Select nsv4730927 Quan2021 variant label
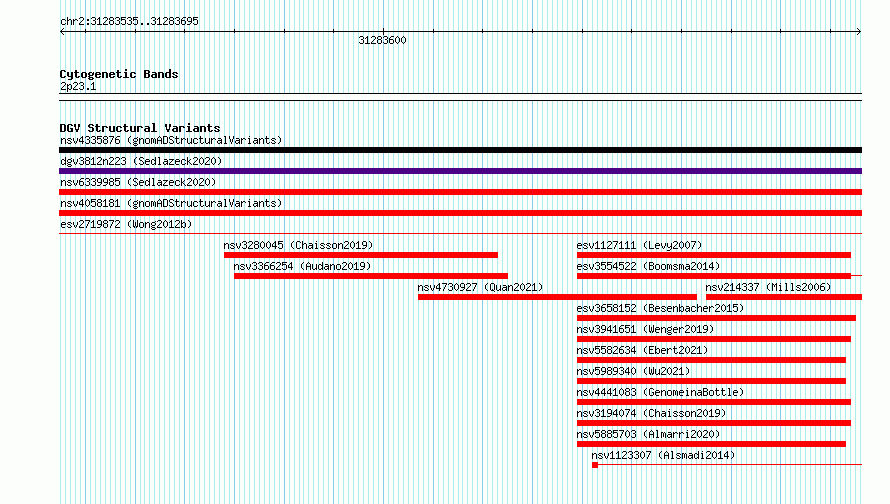Screen dimensions: 890x504 tap(480, 287)
